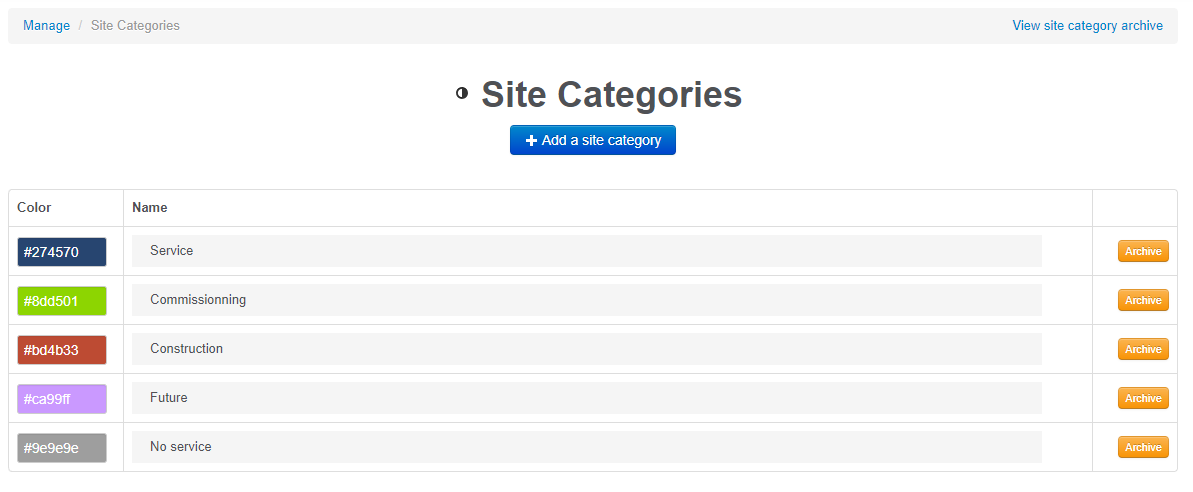Archive the Future category
1193x492 pixels.
[x=1143, y=399]
